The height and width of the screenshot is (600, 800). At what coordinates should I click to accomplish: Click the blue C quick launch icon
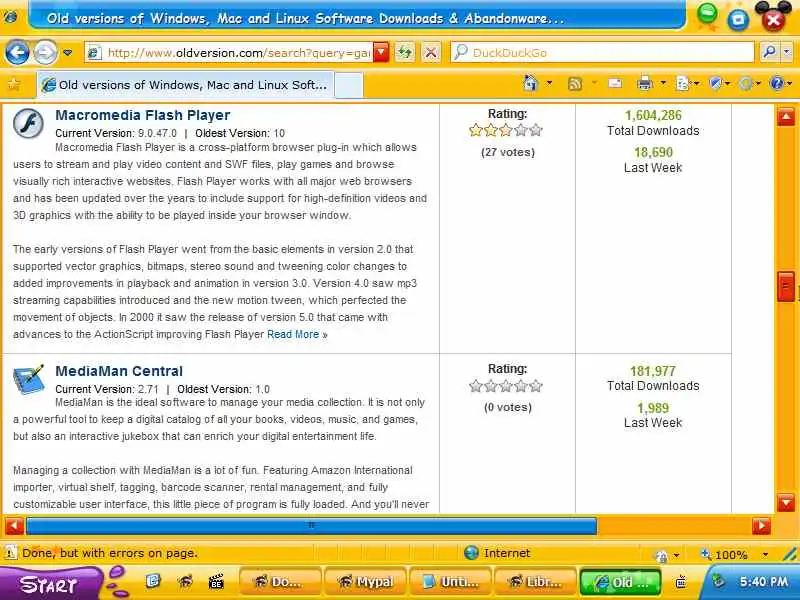tap(153, 581)
